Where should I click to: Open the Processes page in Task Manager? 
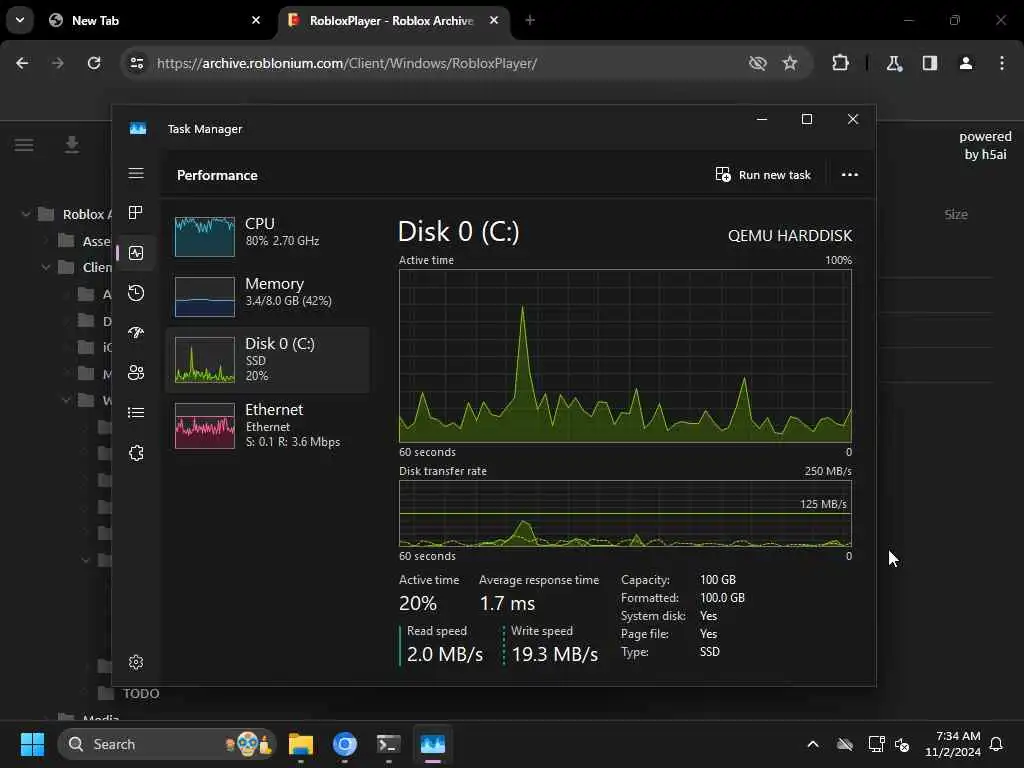coord(136,213)
